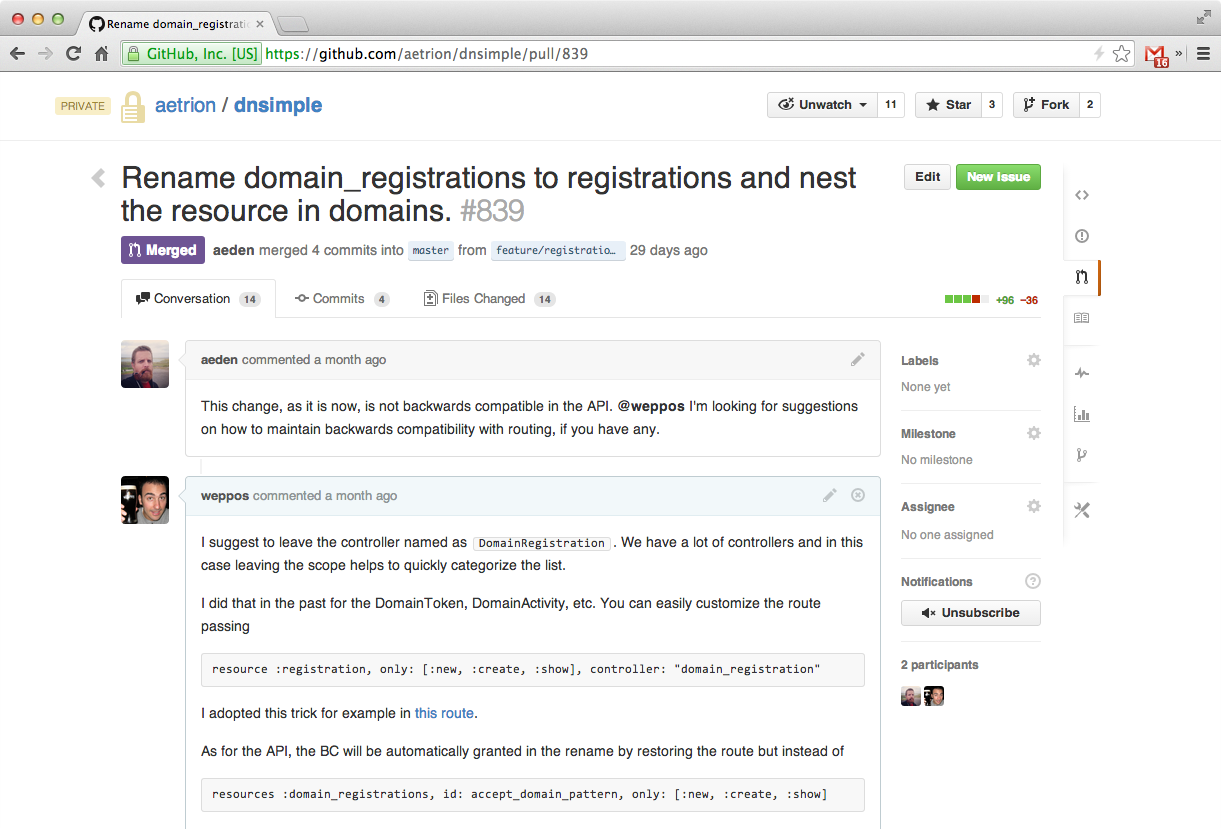Open the browser home page icon
Screen dimensions: 1221x829
(x=101, y=54)
